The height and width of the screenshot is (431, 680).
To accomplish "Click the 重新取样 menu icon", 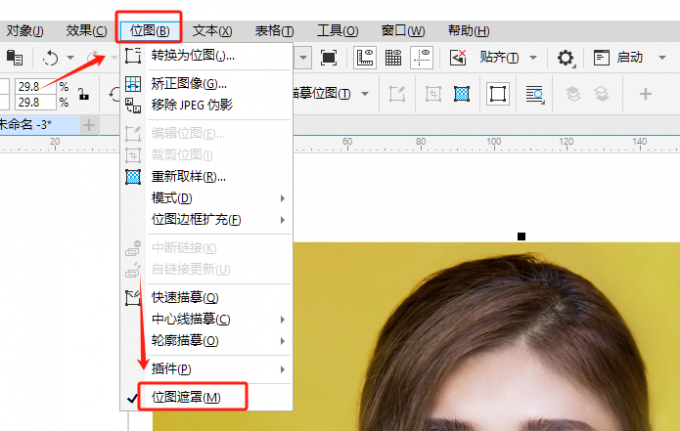I will (133, 176).
